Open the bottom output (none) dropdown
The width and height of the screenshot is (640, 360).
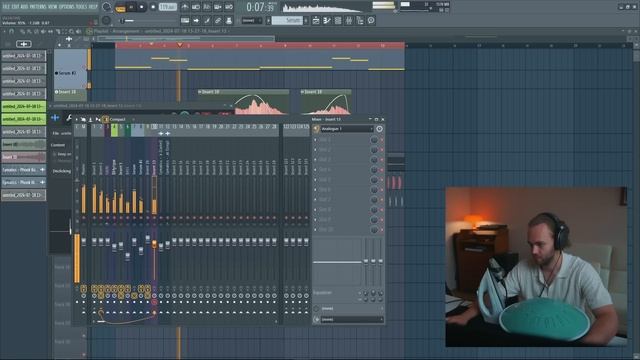tap(351, 320)
